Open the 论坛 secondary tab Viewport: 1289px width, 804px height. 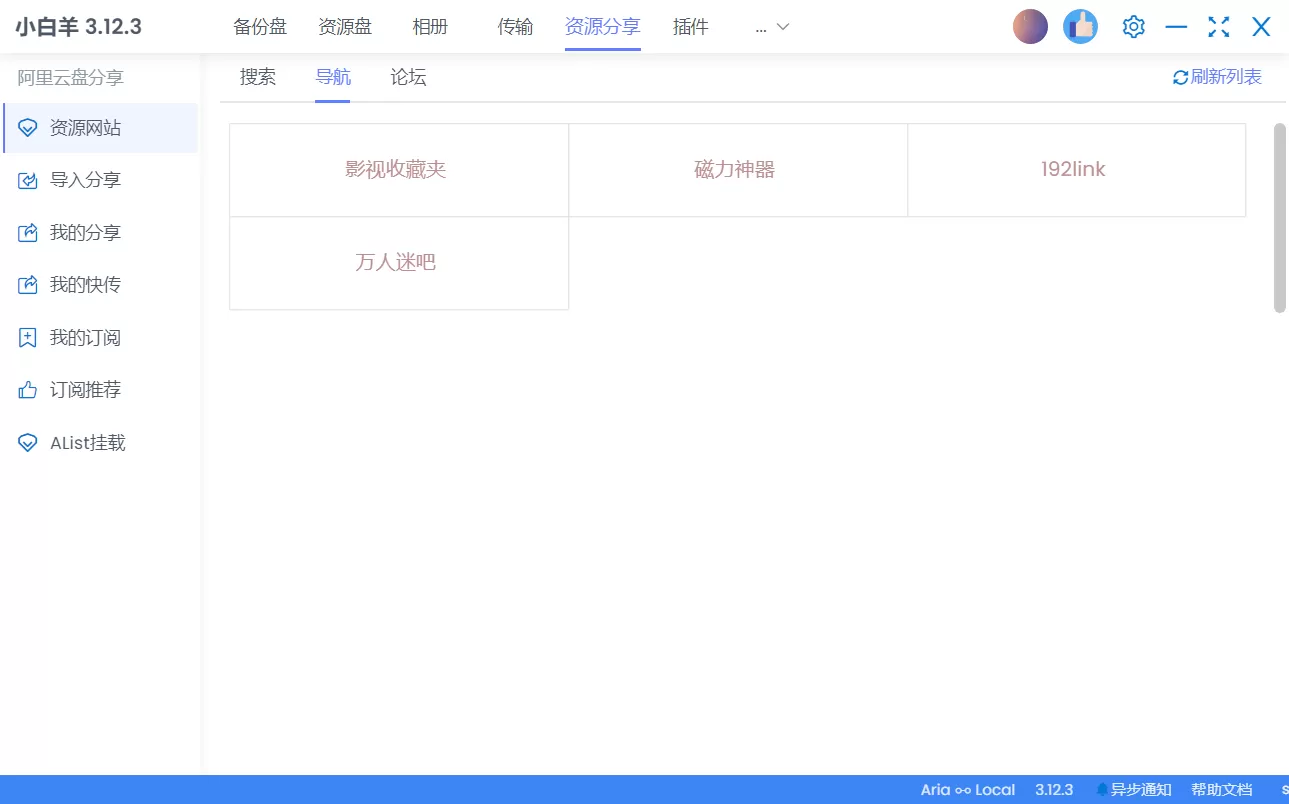[x=407, y=77]
